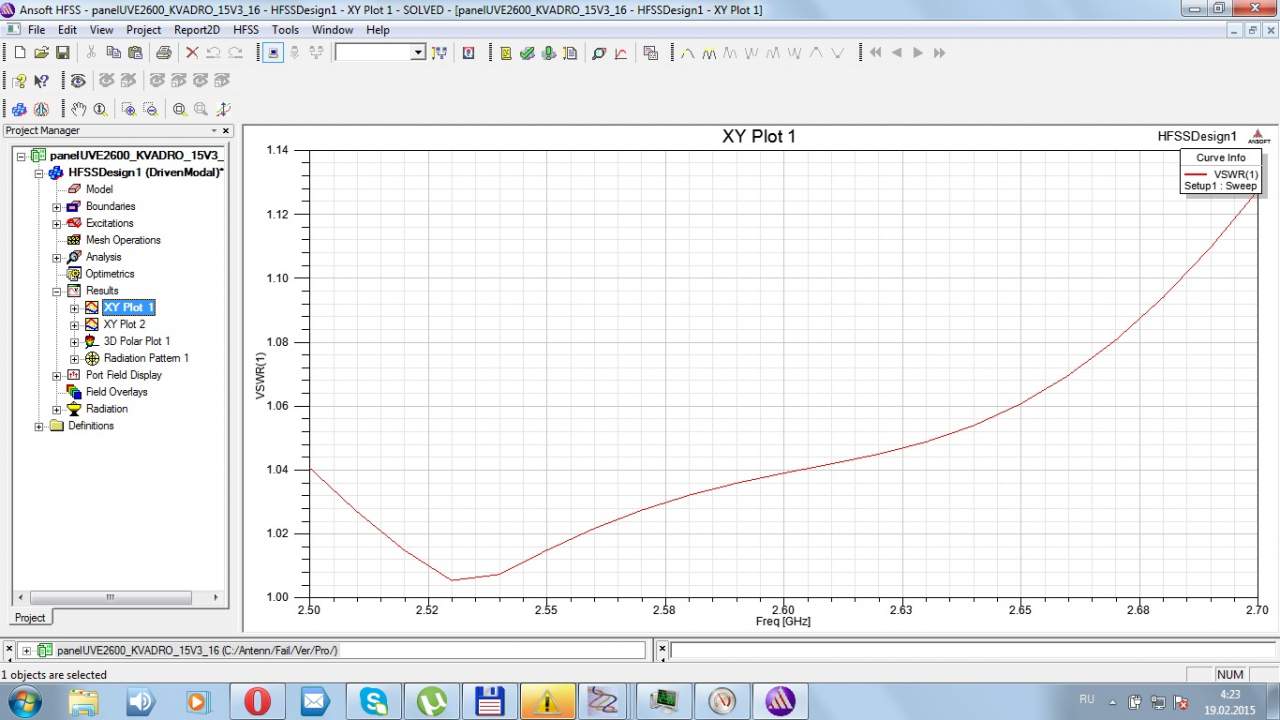The height and width of the screenshot is (720, 1280).
Task: Open the HFSS menu
Action: (x=245, y=30)
